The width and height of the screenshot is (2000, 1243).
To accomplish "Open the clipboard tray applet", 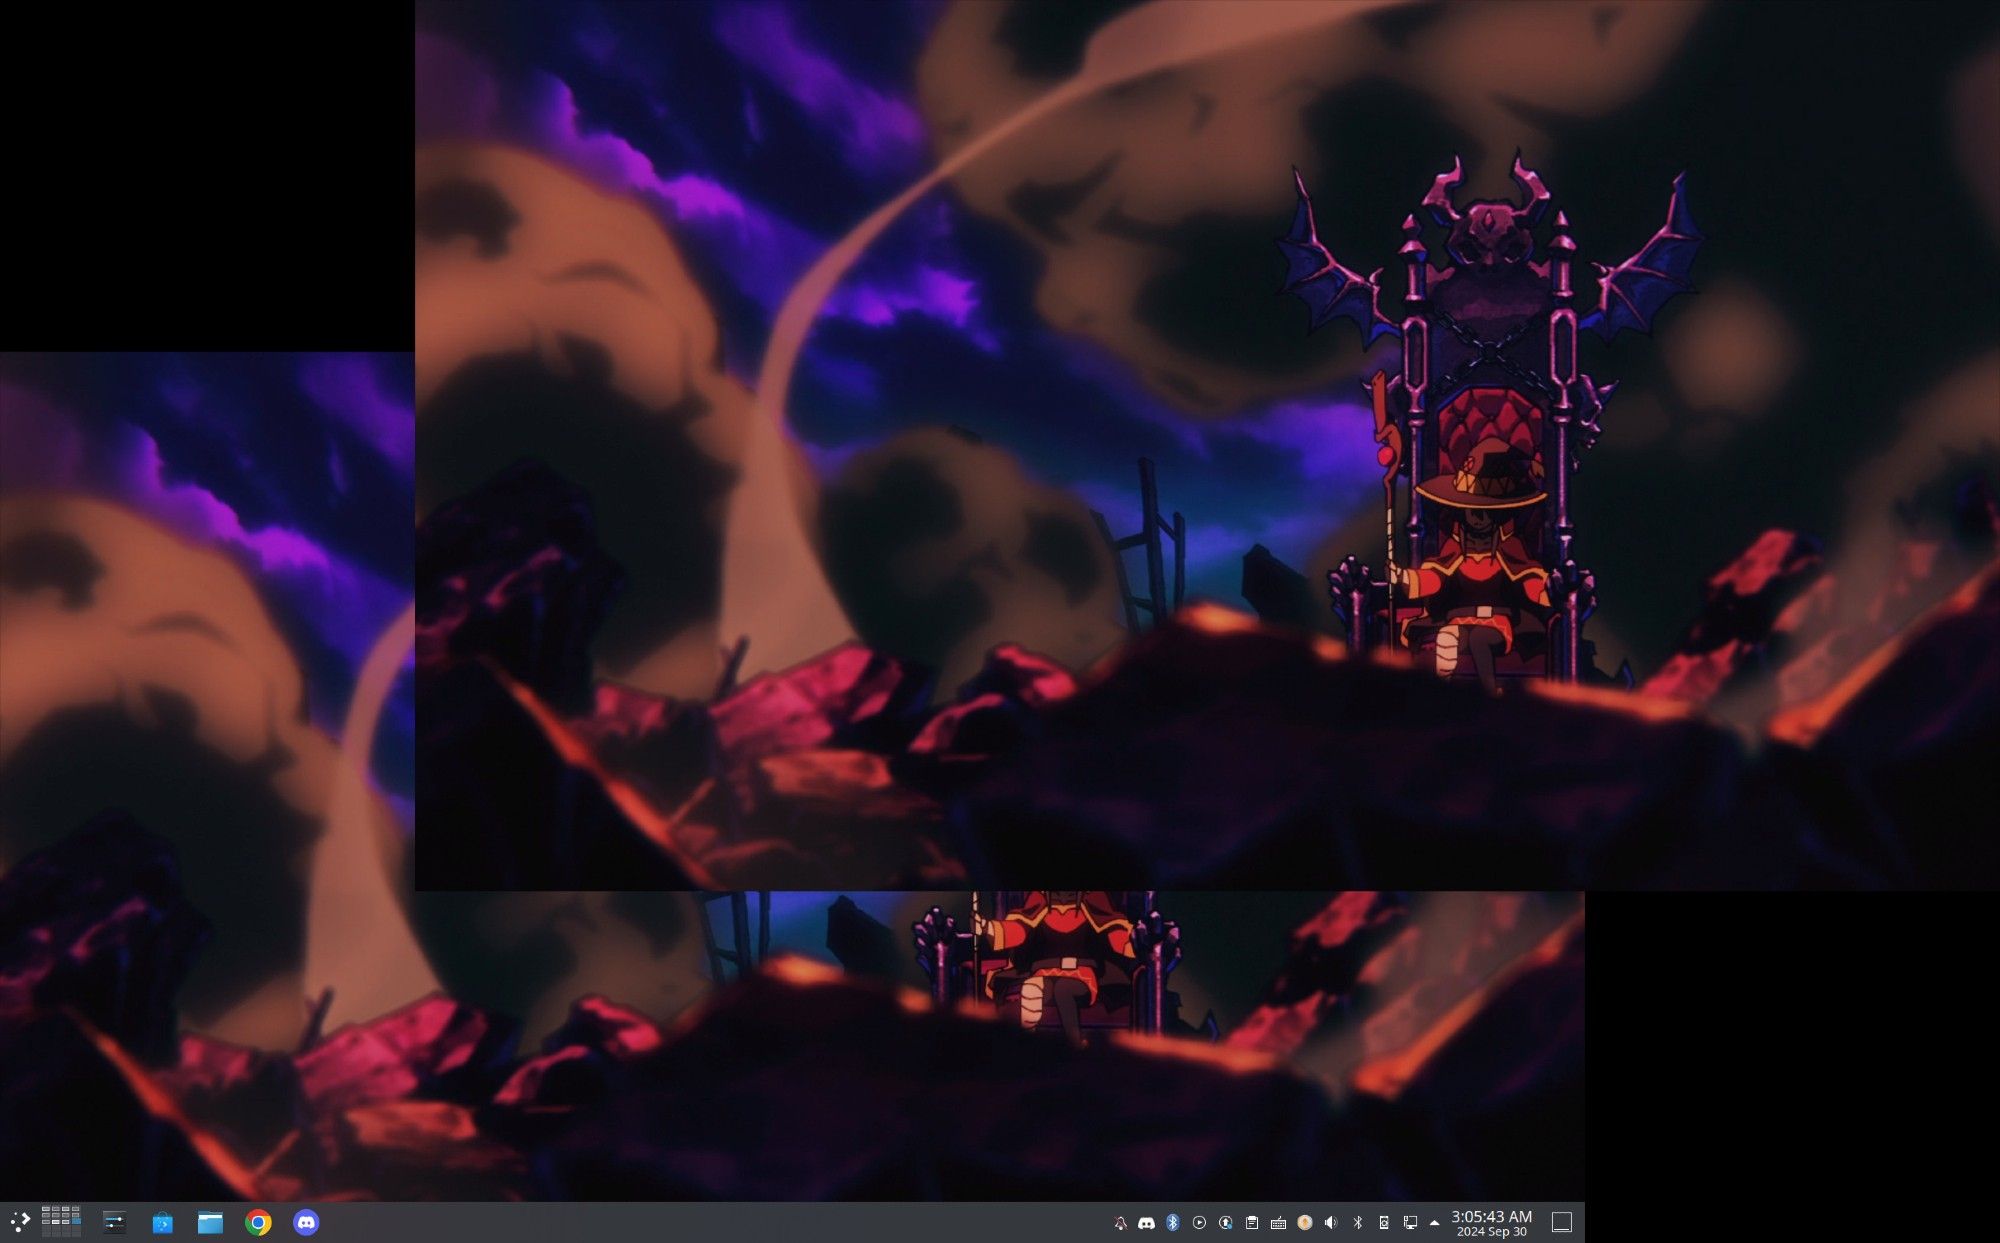I will [x=1252, y=1222].
